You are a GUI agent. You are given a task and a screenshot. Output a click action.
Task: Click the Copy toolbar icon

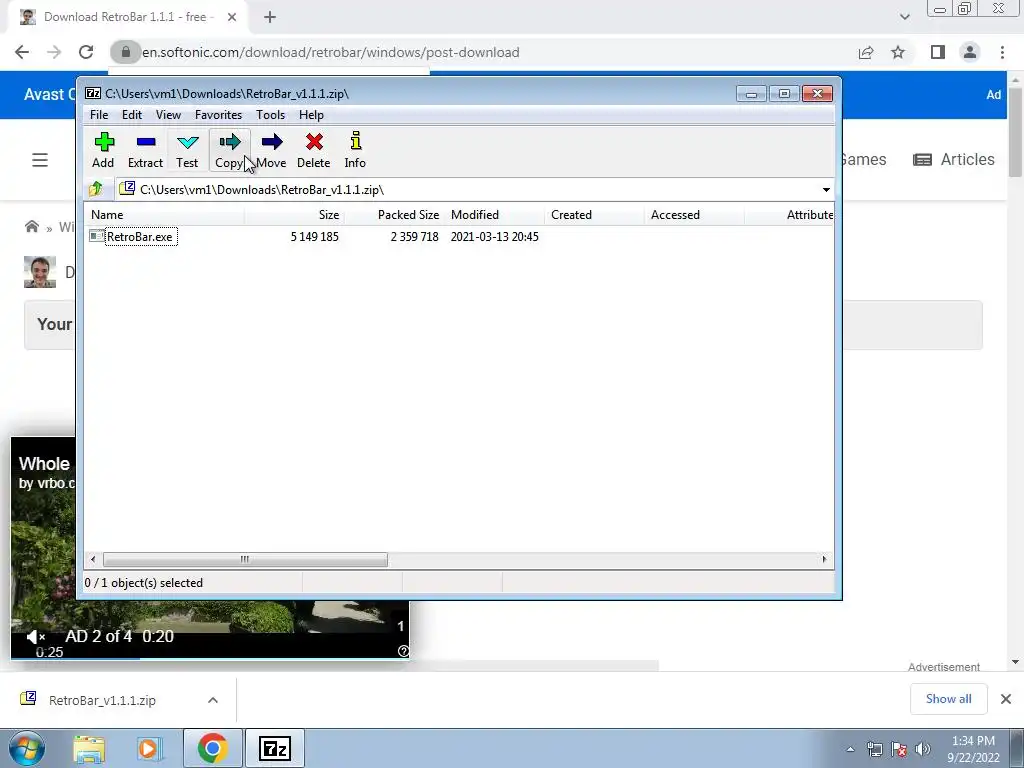229,150
